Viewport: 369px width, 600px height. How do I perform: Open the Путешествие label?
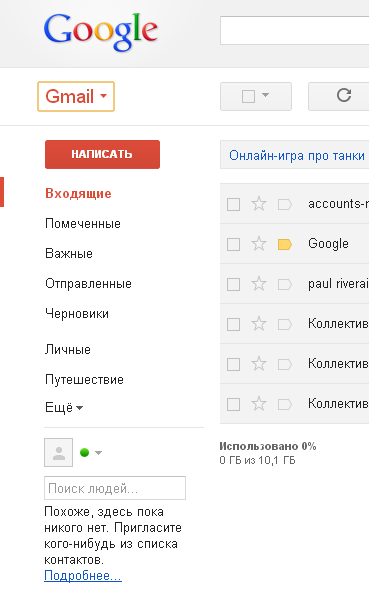click(85, 380)
